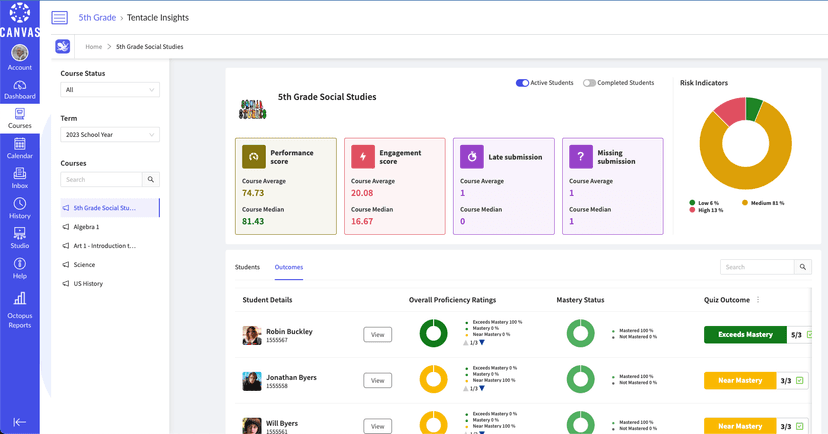828x434 pixels.
Task: Open Help in the Canvas sidebar
Action: pos(20,268)
